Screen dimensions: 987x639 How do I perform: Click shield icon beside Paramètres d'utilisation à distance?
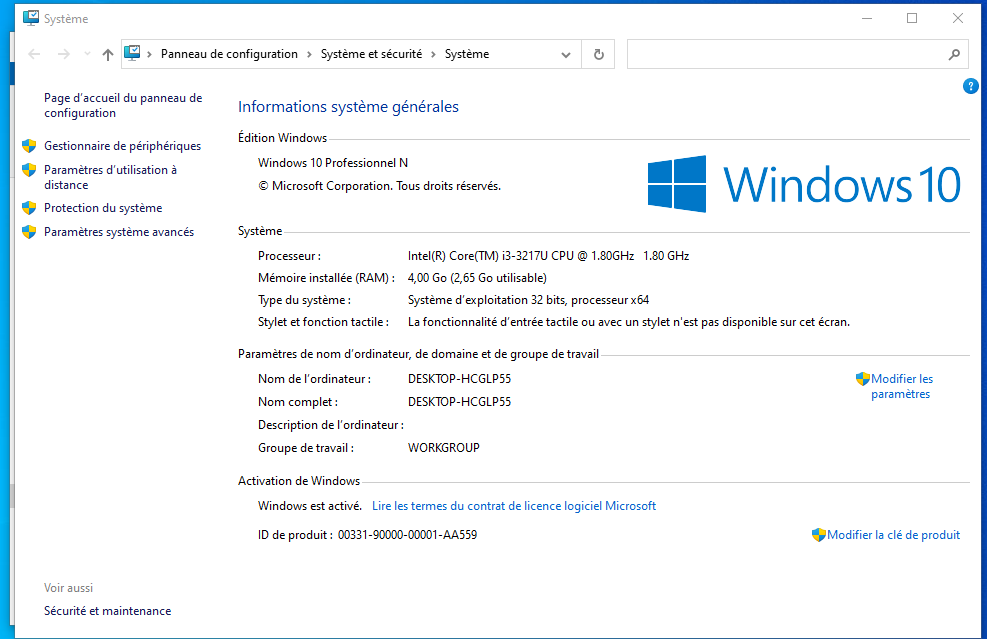tap(29, 170)
